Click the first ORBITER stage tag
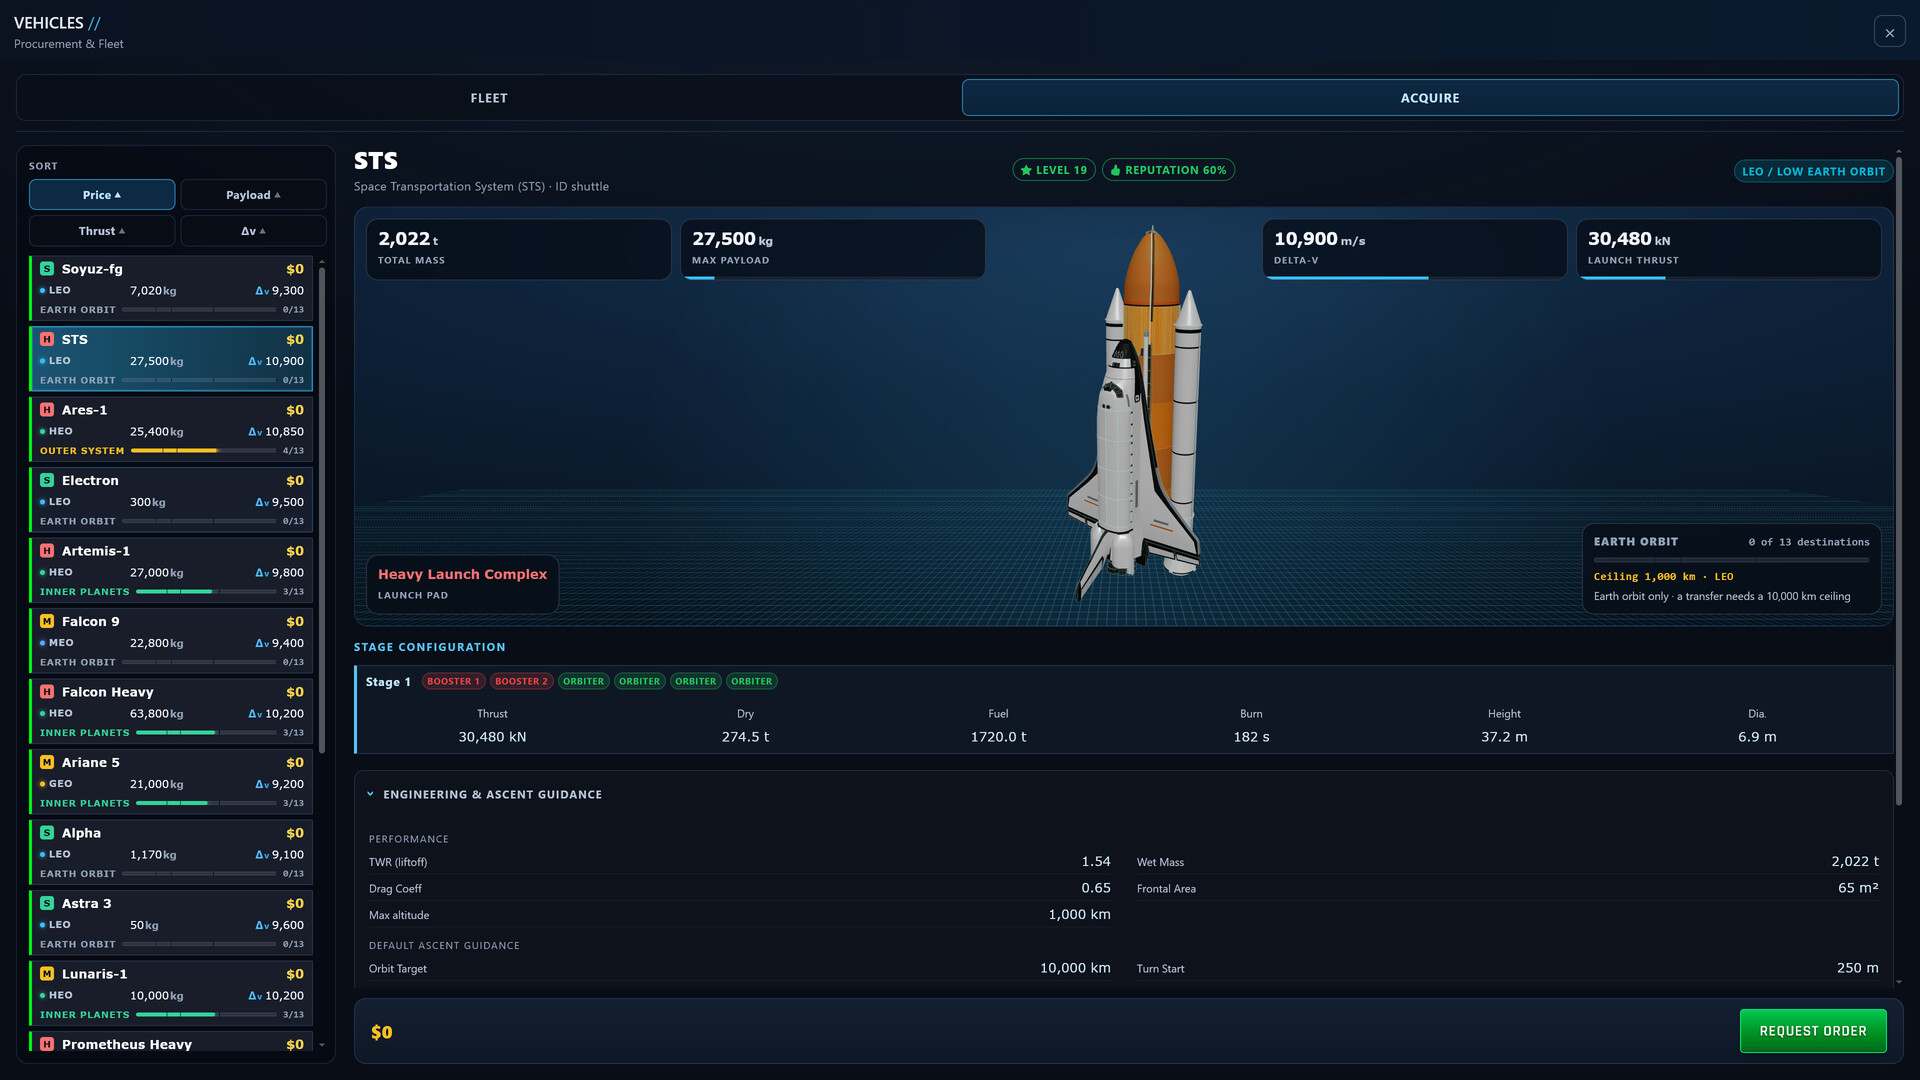1920x1080 pixels. point(583,682)
